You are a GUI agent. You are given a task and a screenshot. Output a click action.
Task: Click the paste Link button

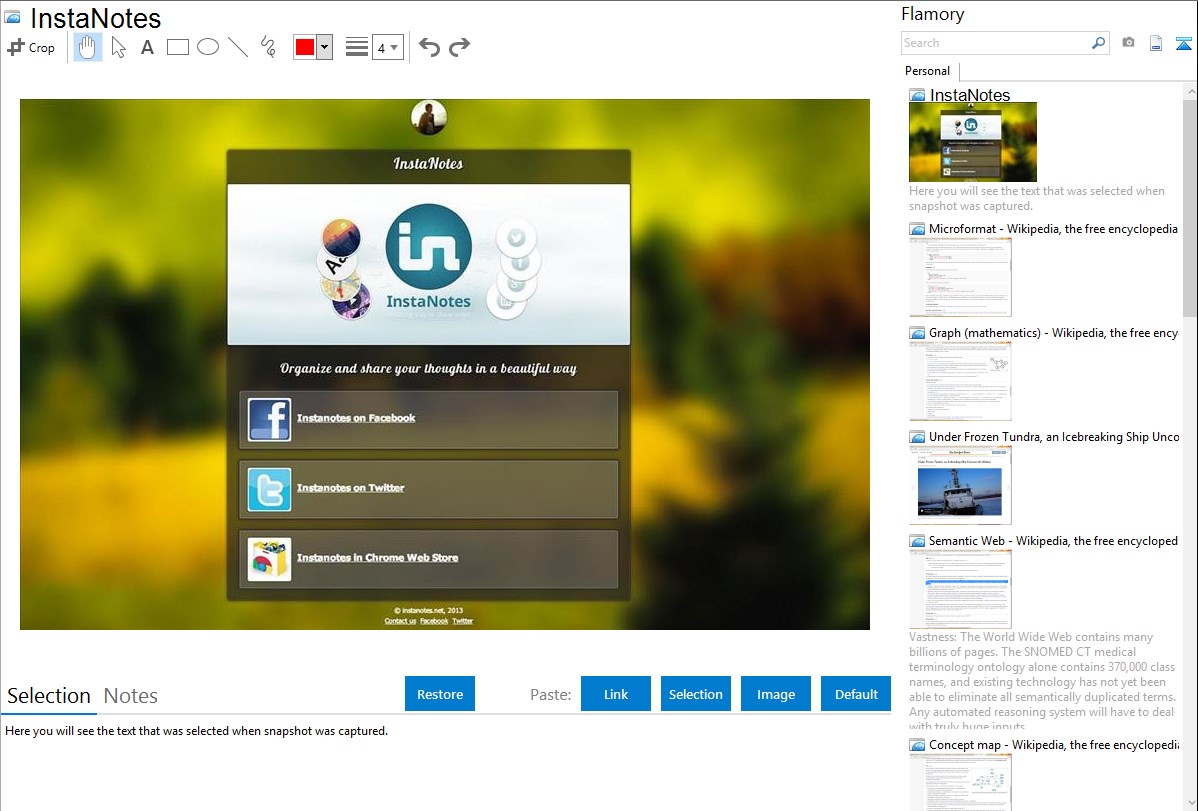(616, 694)
